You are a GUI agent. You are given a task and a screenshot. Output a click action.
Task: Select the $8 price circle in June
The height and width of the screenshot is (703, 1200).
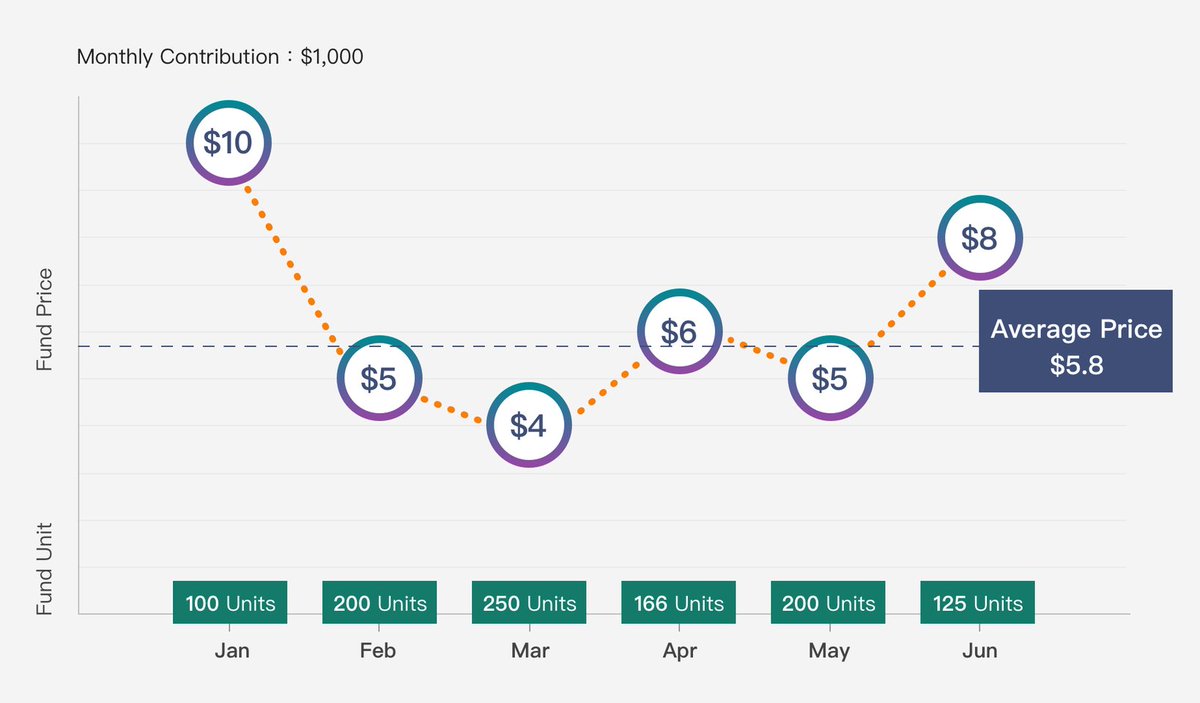(980, 238)
